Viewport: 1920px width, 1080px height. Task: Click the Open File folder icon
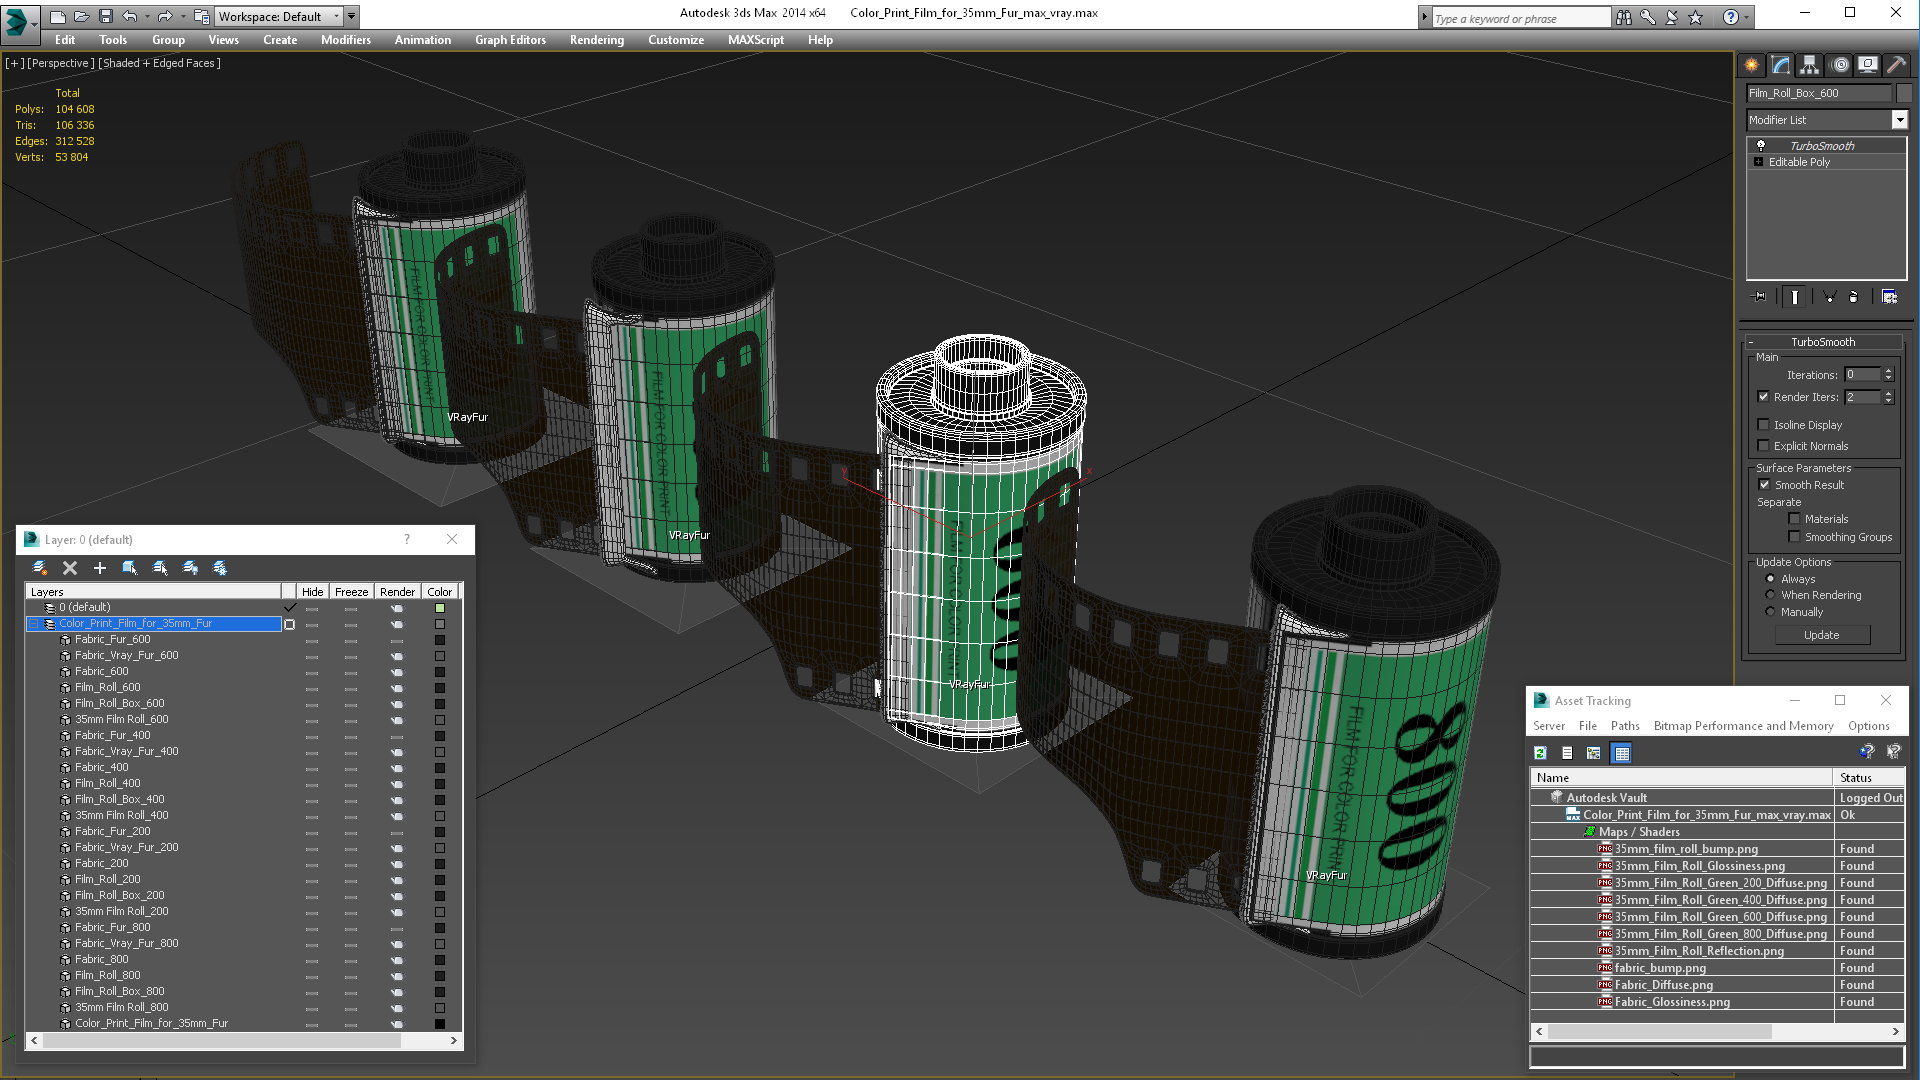(82, 17)
